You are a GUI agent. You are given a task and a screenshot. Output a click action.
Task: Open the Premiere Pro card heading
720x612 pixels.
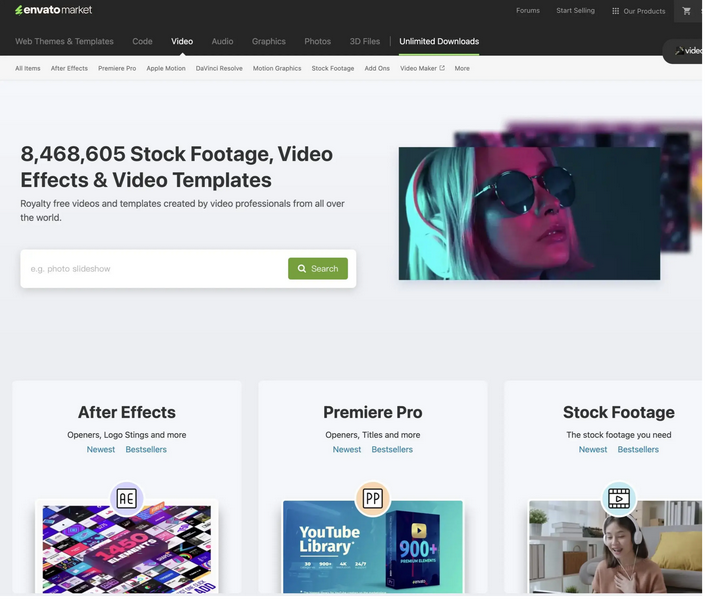[373, 412]
